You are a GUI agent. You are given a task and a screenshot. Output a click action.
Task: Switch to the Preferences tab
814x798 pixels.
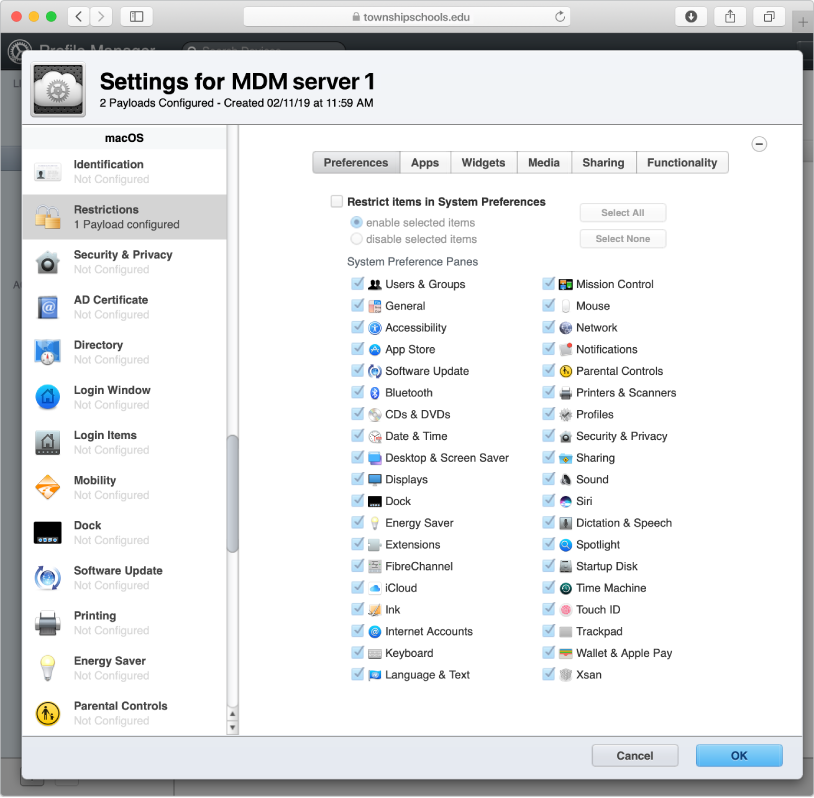point(356,163)
